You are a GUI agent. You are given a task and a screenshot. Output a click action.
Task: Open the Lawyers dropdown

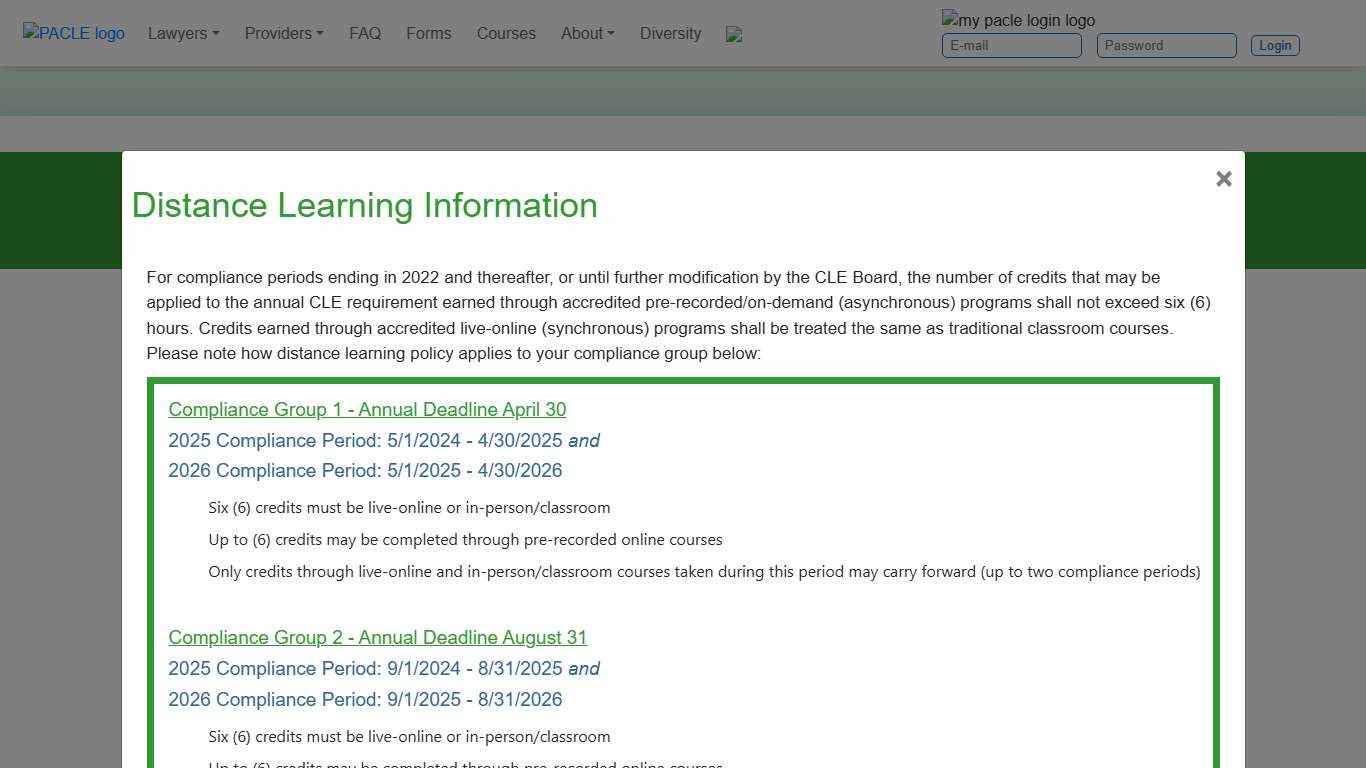coord(182,33)
